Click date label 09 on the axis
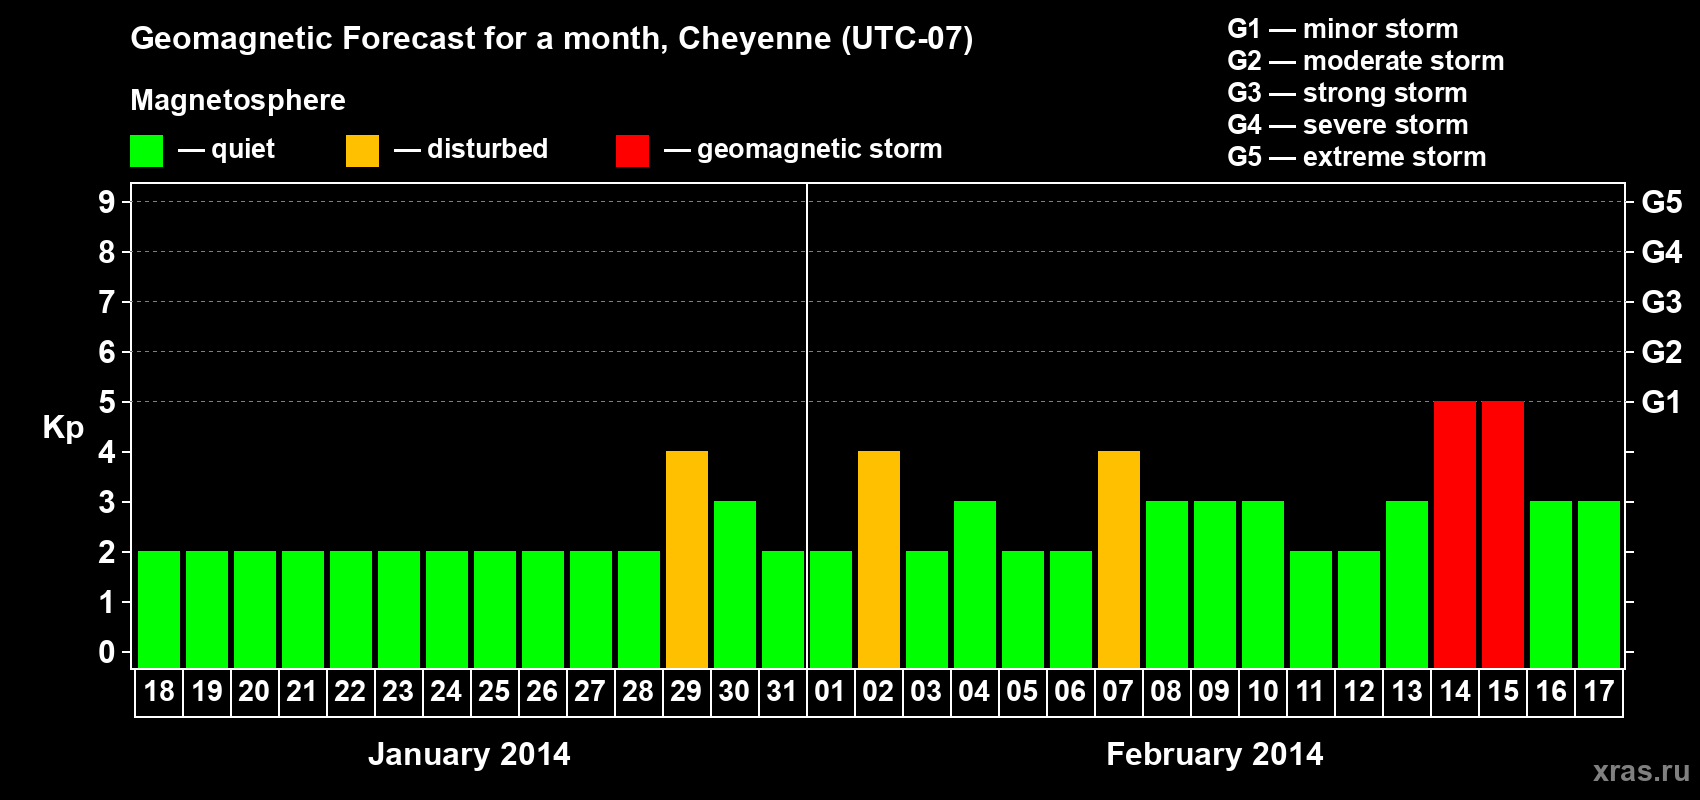 [1214, 692]
